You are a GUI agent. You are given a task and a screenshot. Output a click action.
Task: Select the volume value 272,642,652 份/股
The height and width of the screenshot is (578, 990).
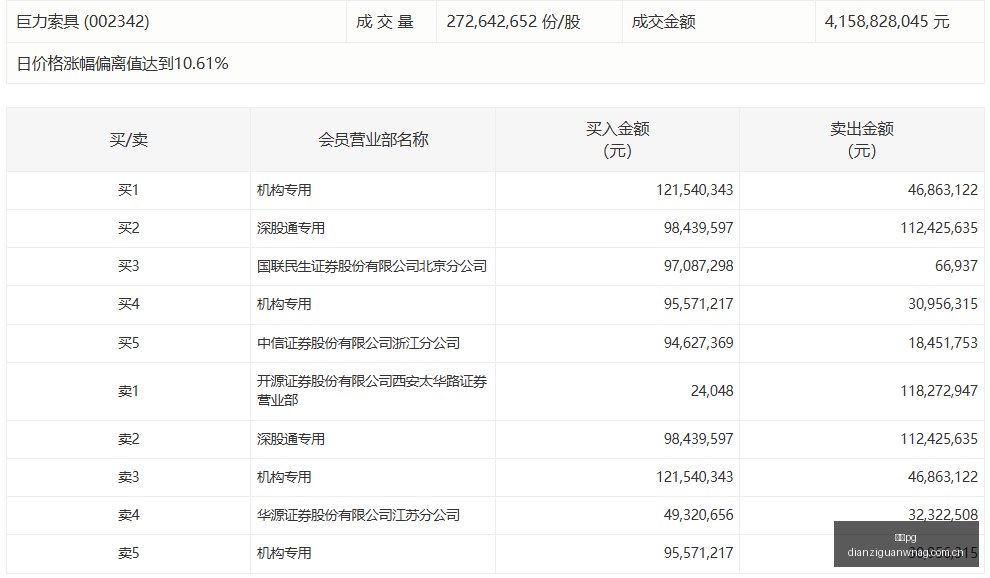click(513, 21)
